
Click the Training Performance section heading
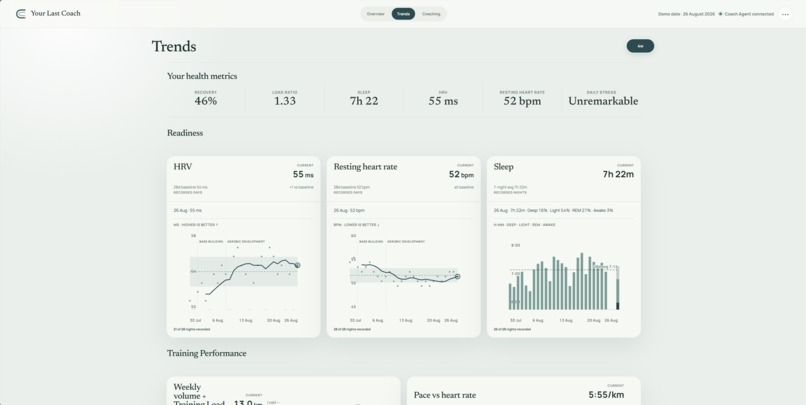[207, 354]
